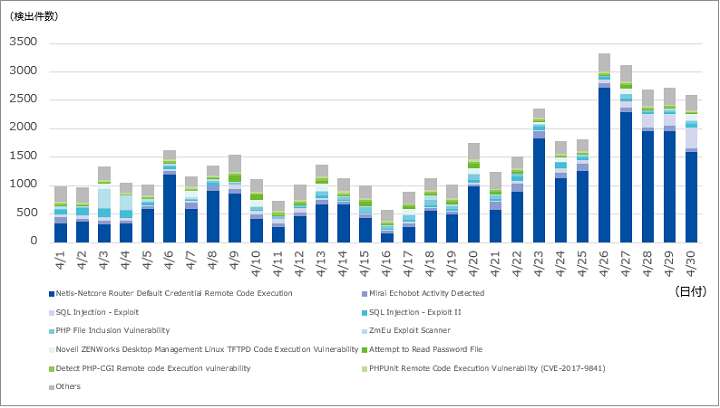Click the 4/22 date axis label
The width and height of the screenshot is (720, 408).
[x=517, y=264]
